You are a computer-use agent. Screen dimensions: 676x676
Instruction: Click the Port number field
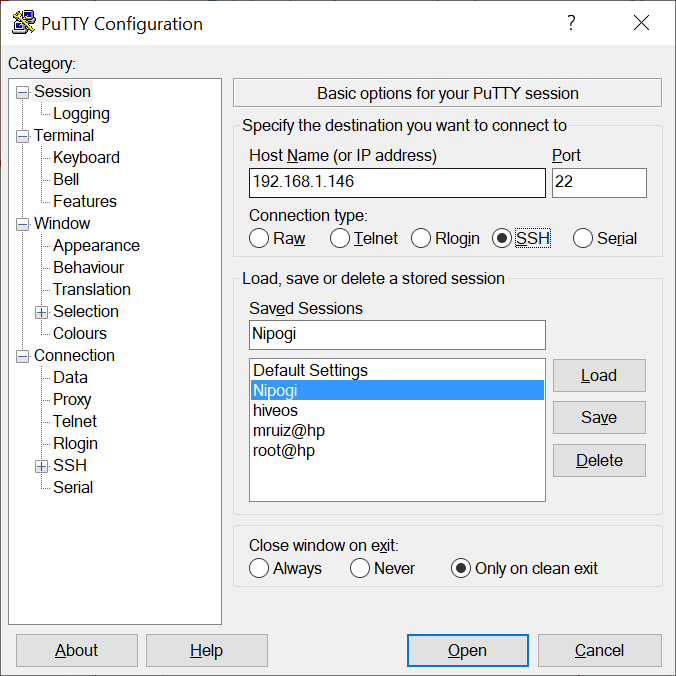(x=598, y=183)
